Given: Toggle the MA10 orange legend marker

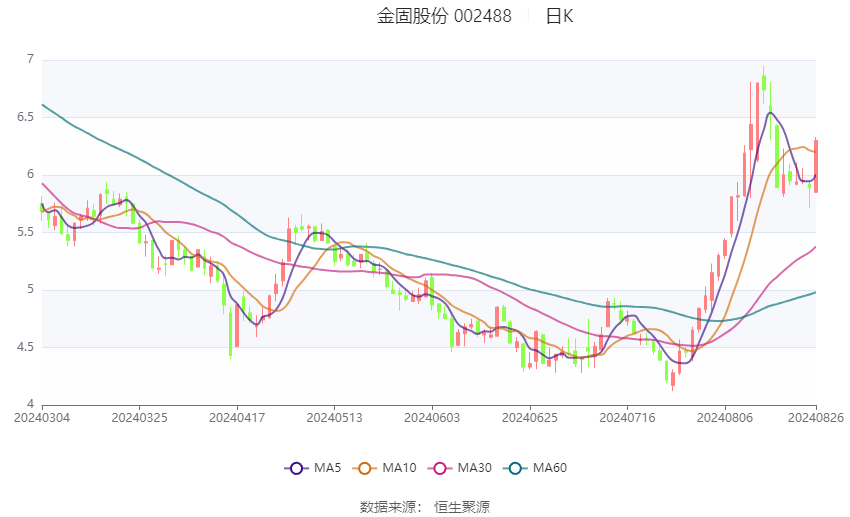Looking at the screenshot, I should point(365,468).
